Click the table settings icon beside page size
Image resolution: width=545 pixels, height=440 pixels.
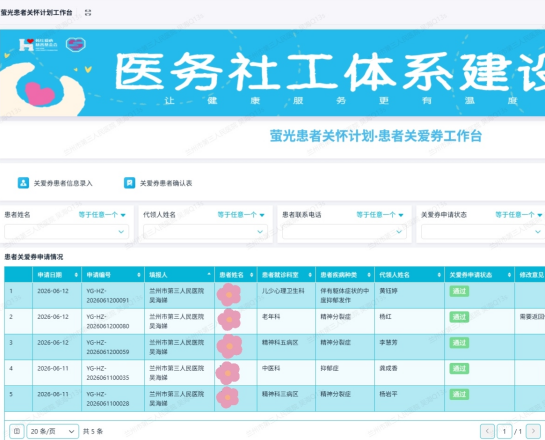pos(17,431)
